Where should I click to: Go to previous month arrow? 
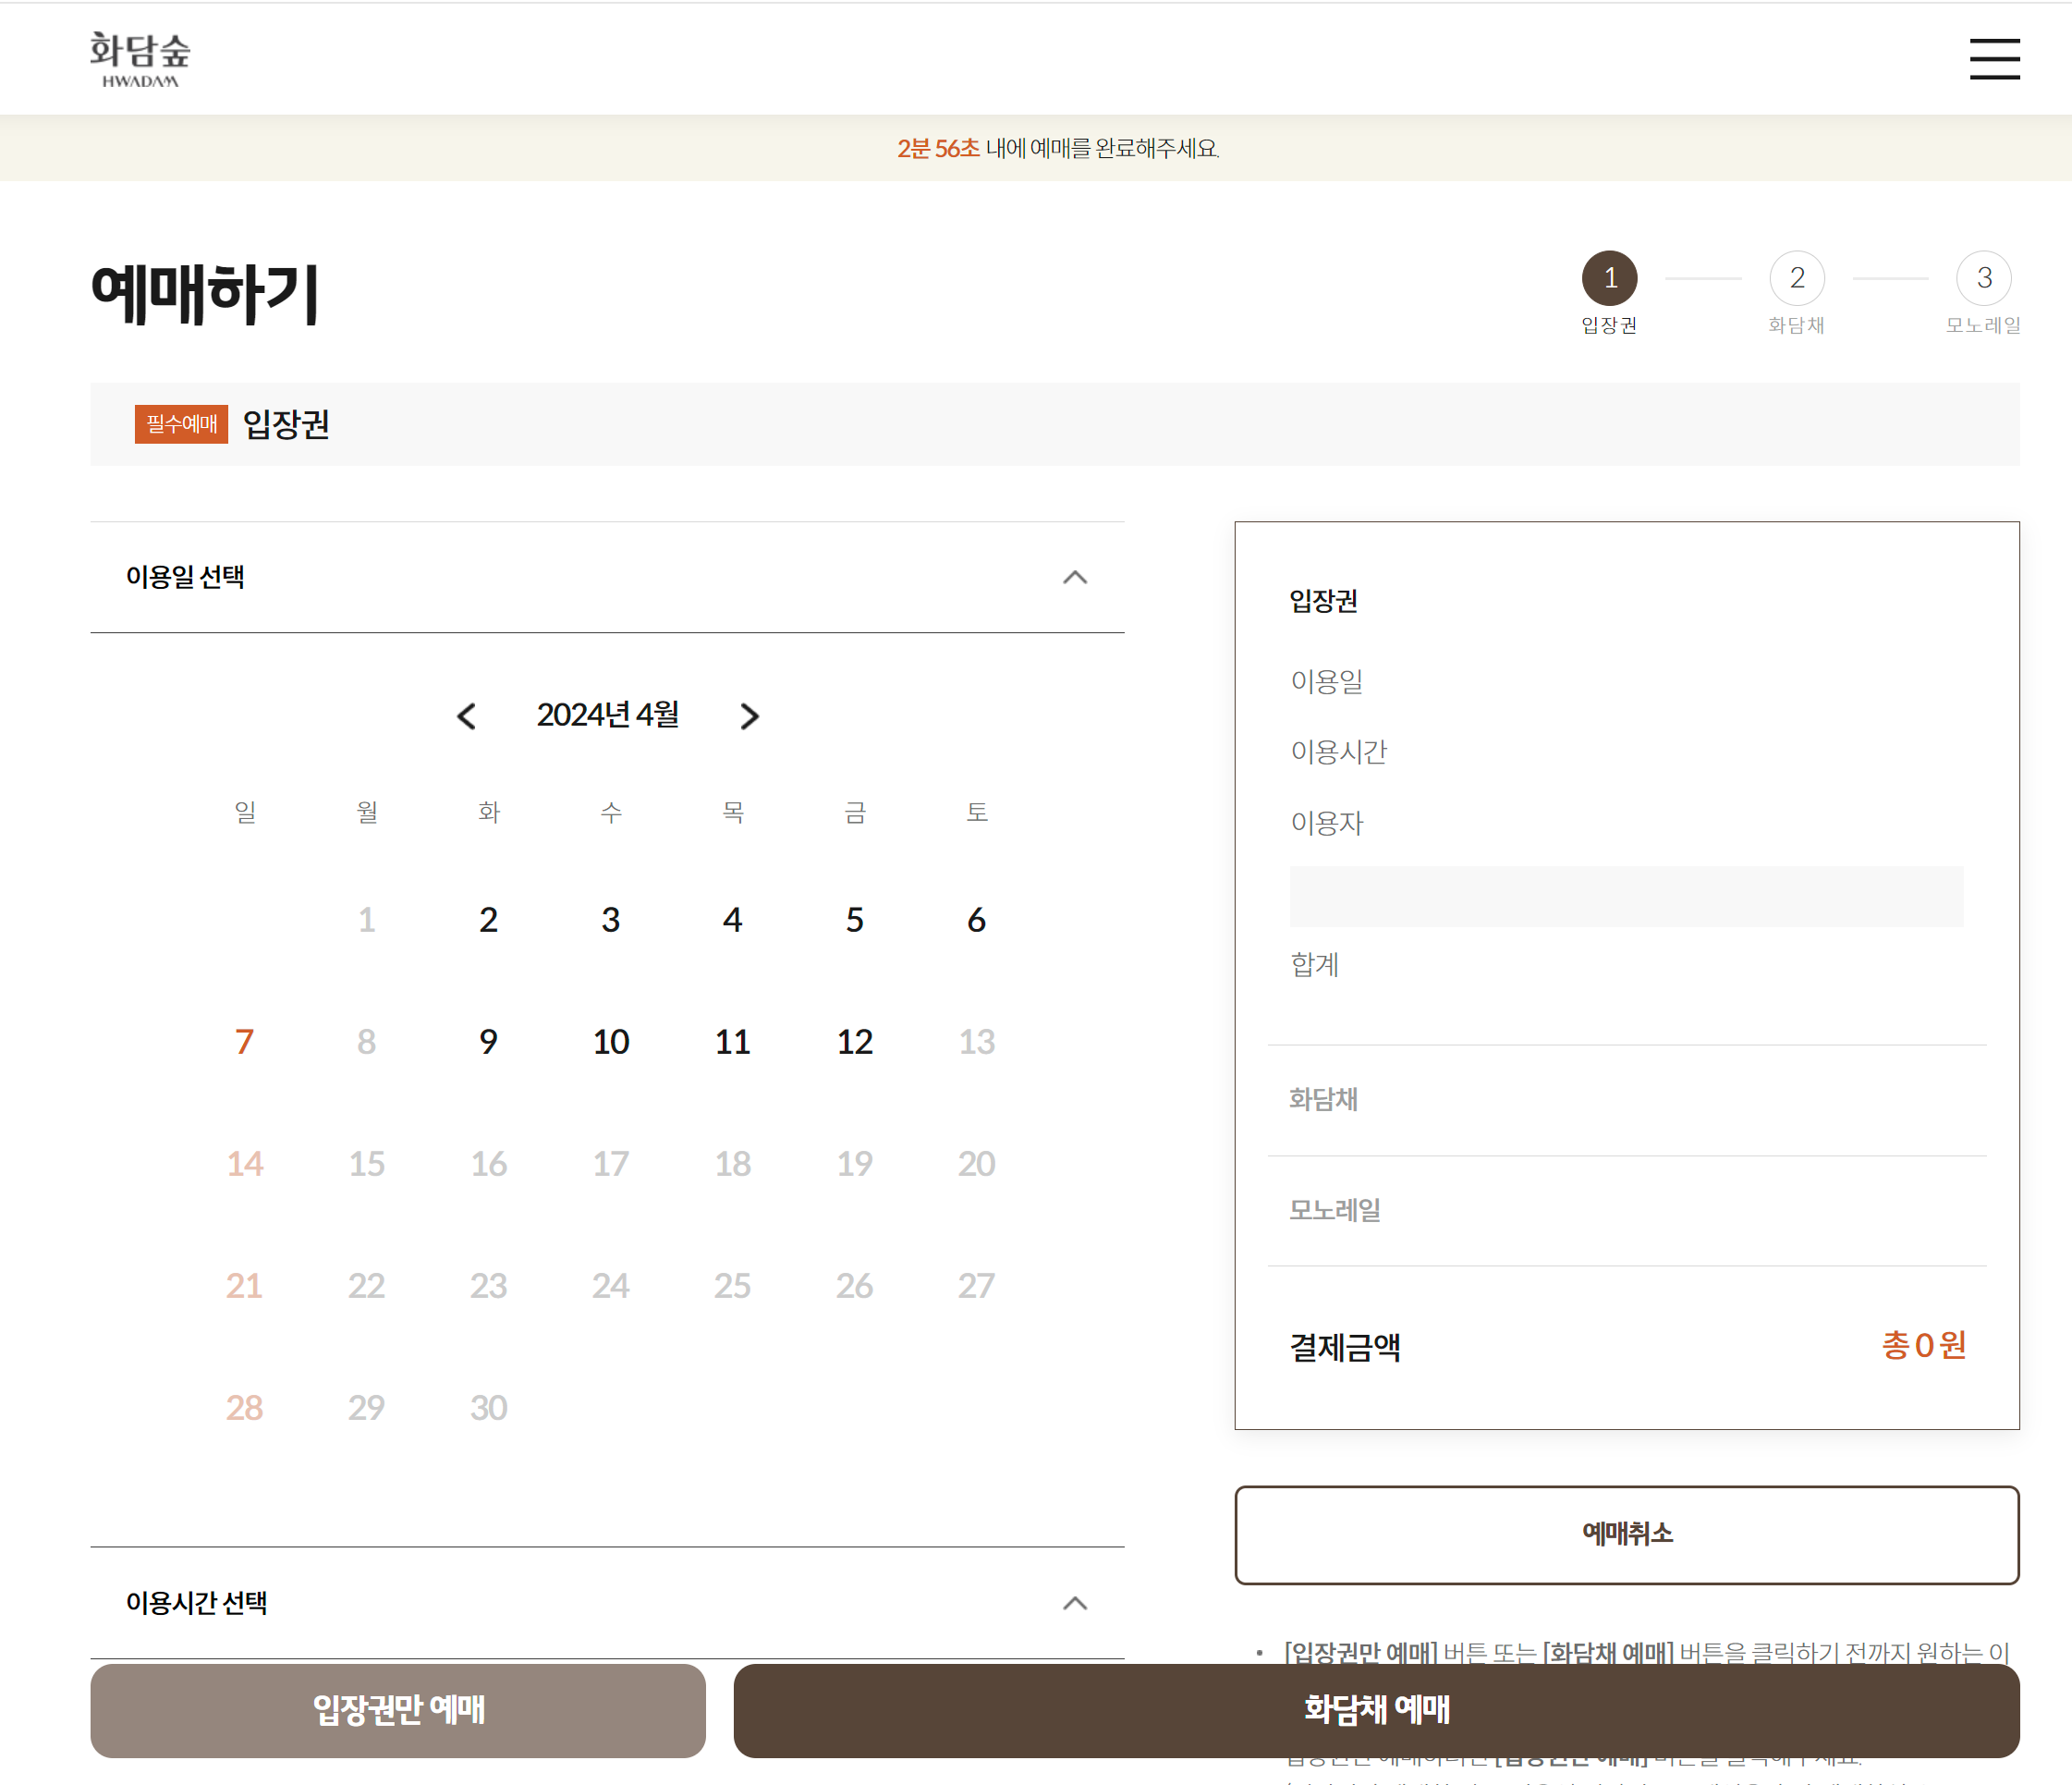click(x=466, y=716)
